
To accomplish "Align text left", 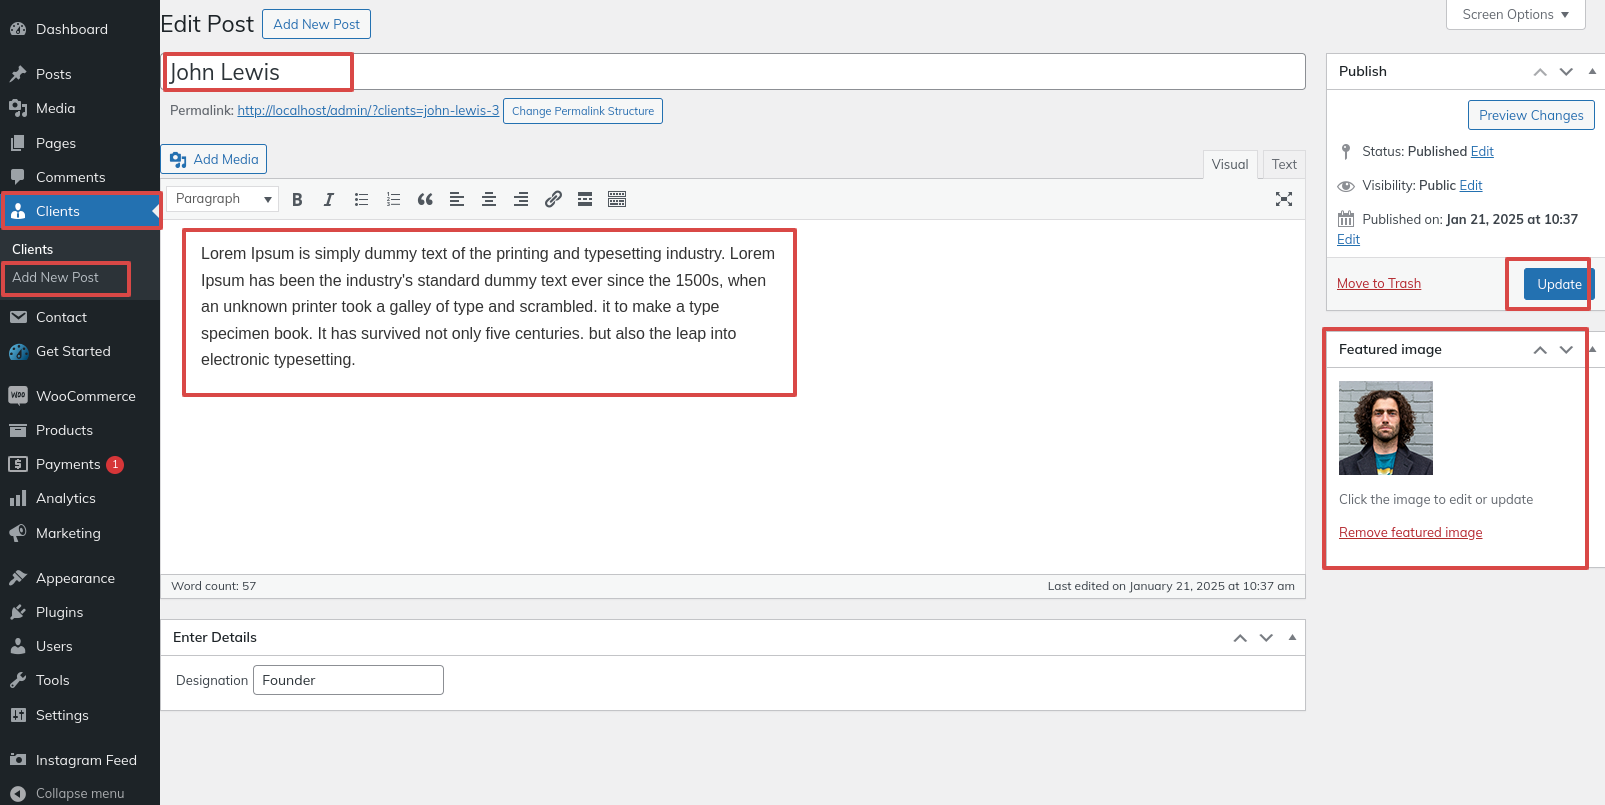I will click(x=457, y=199).
